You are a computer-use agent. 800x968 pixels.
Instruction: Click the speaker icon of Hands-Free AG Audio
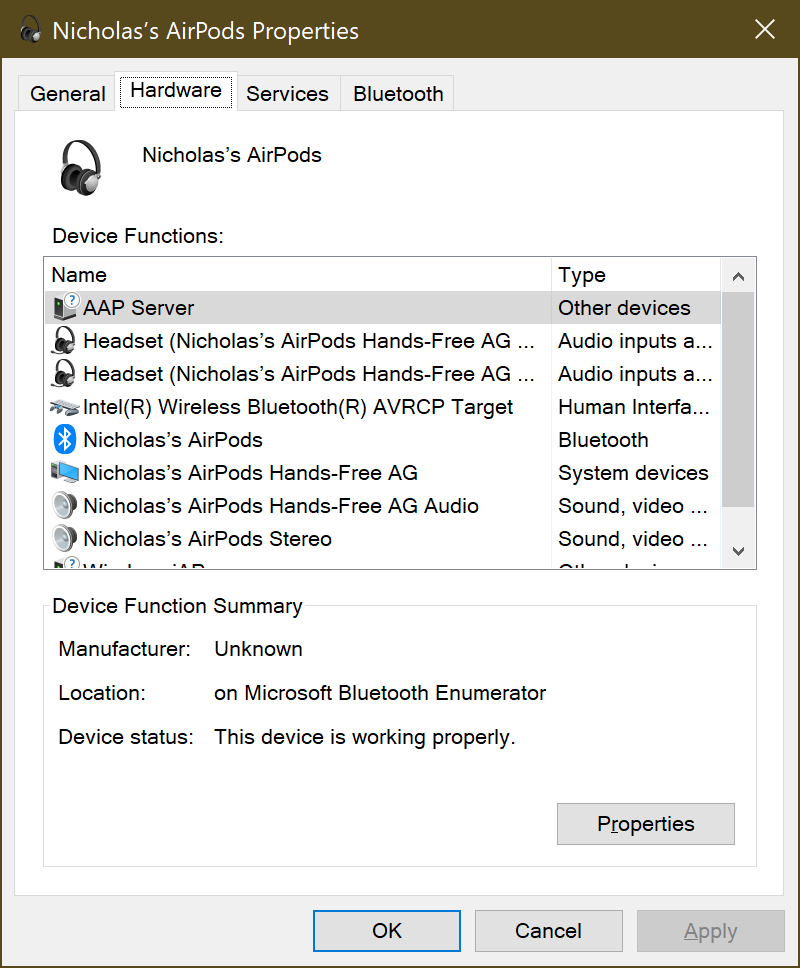point(65,506)
